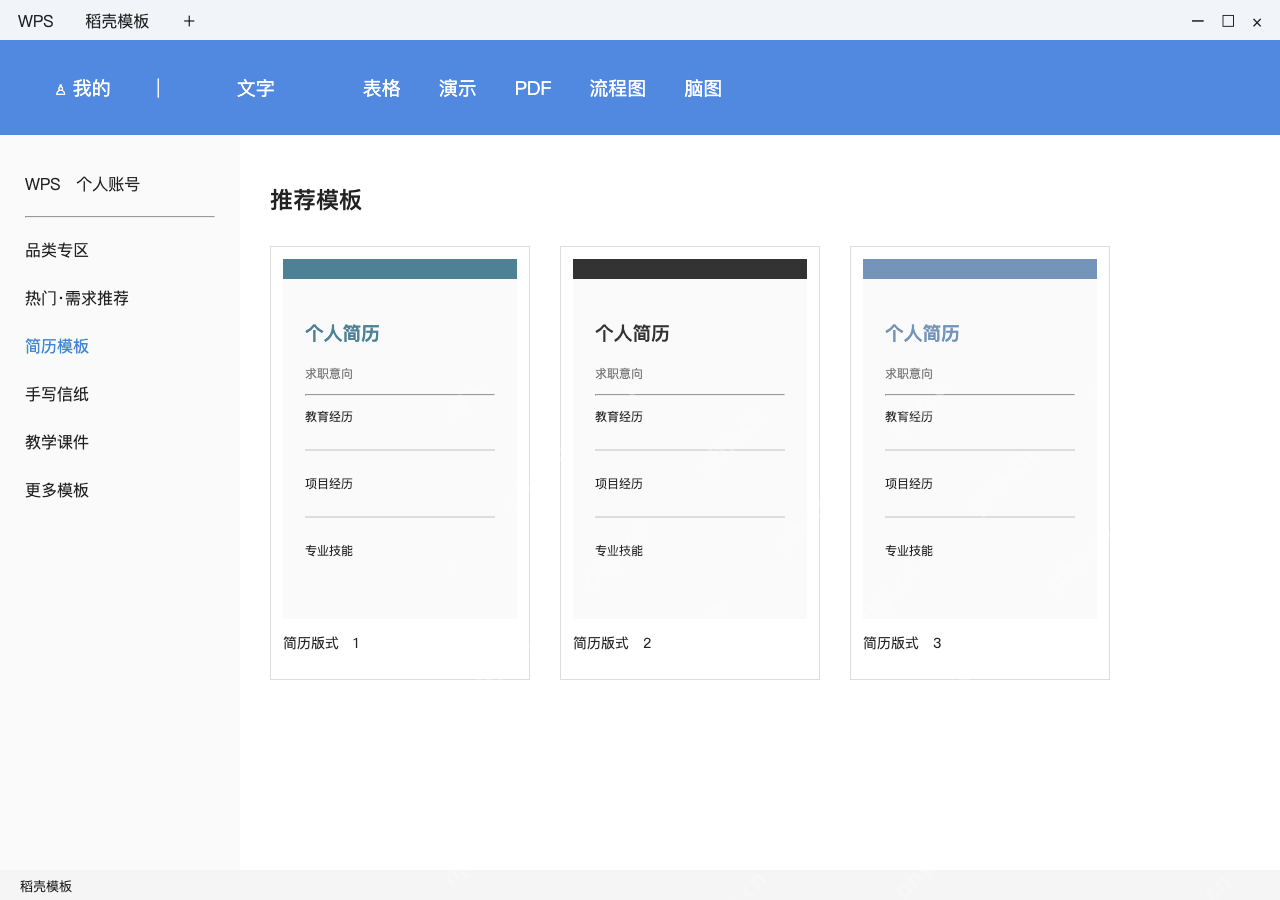
Task: Switch to the 稻壳模板 tab
Action: [117, 21]
